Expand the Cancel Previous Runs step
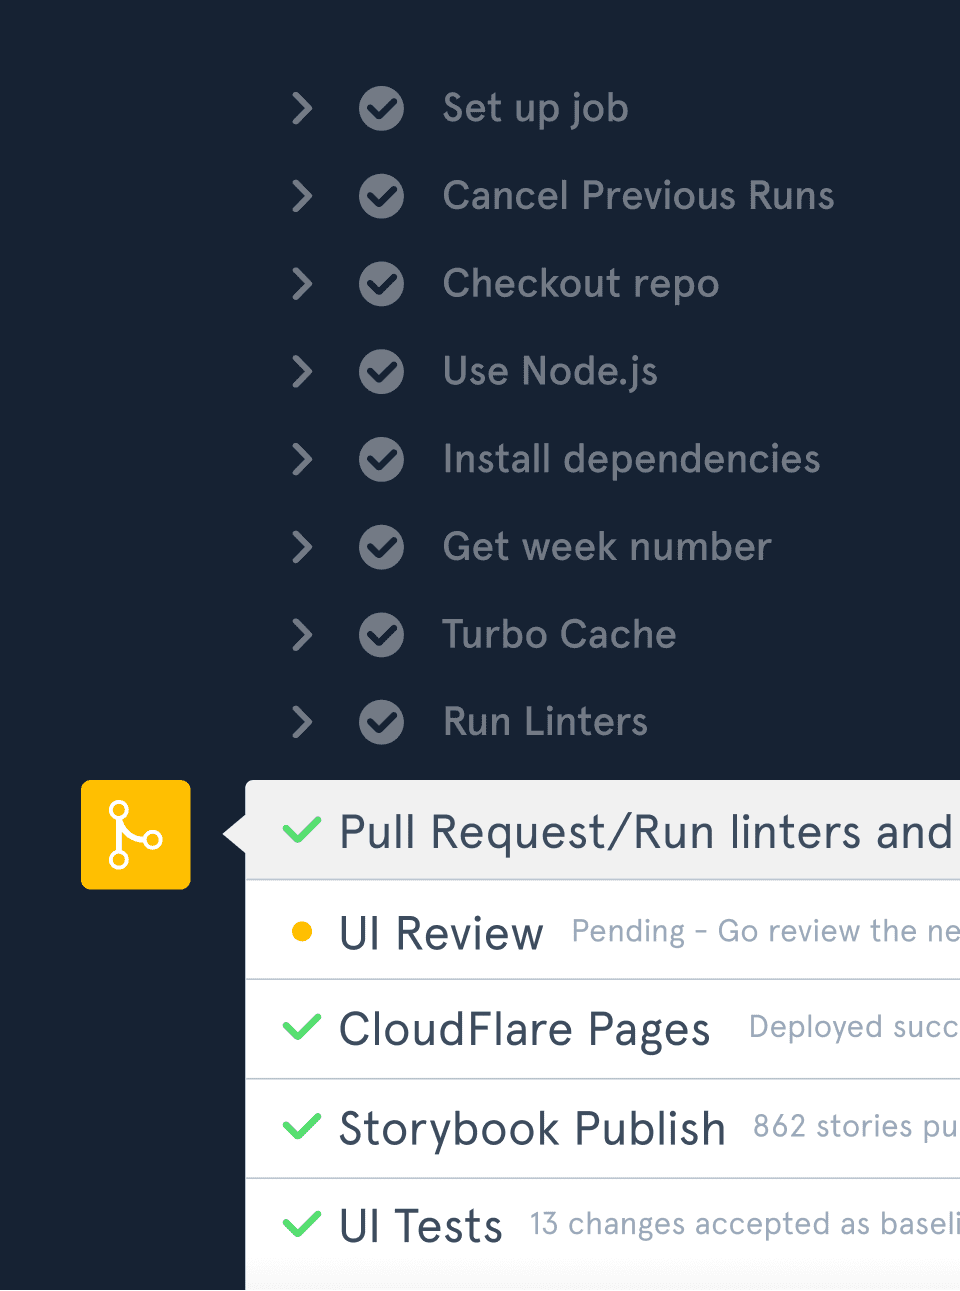This screenshot has width=960, height=1291. point(301,196)
